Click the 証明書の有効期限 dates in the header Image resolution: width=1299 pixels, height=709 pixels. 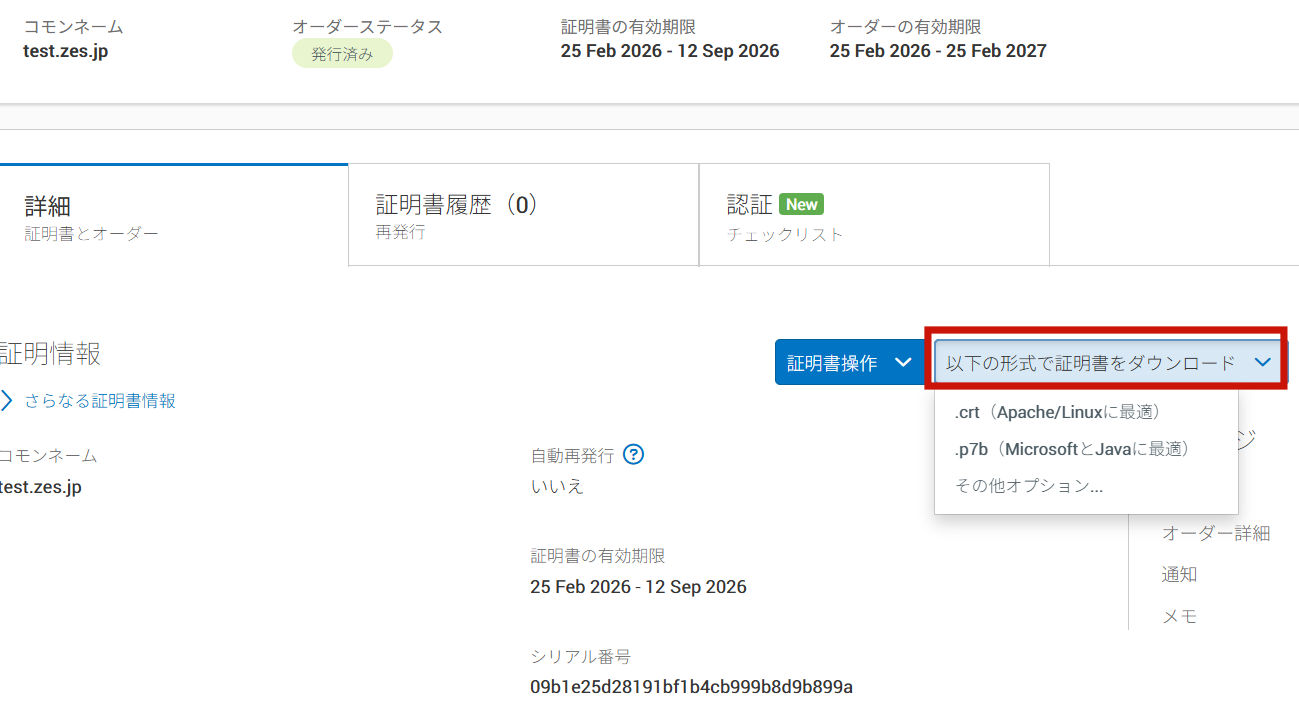pyautogui.click(x=670, y=51)
